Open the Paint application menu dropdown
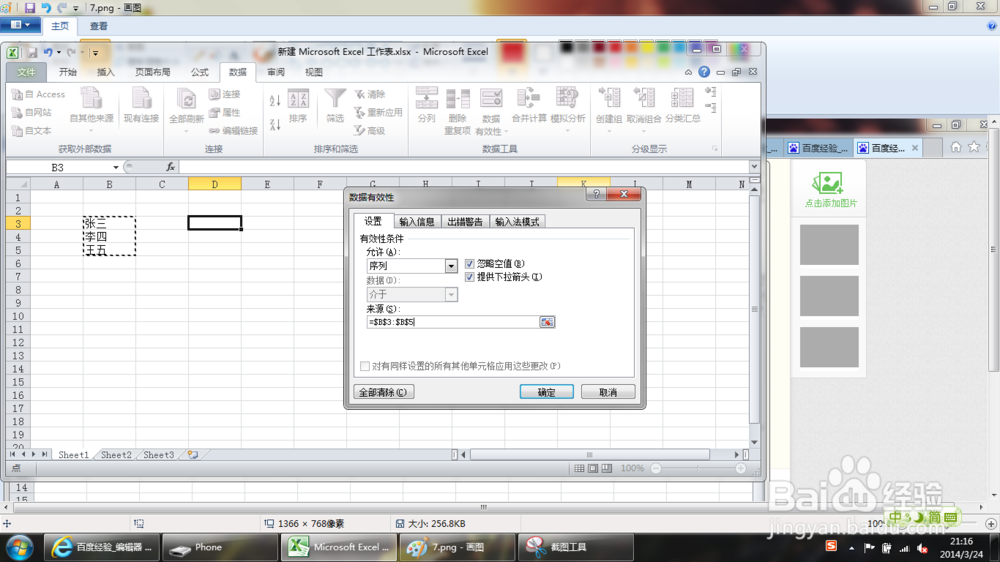This screenshot has height=562, width=1000. point(20,26)
